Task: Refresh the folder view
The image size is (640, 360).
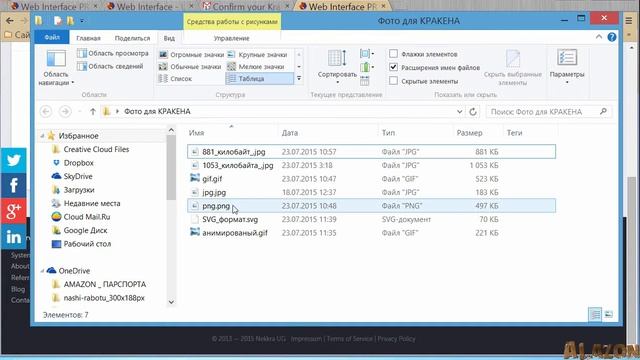Action: [473, 111]
